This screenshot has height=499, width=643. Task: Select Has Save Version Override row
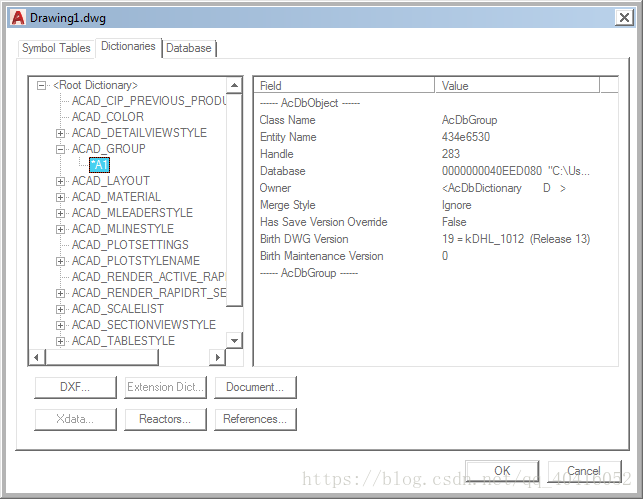[x=436, y=222]
